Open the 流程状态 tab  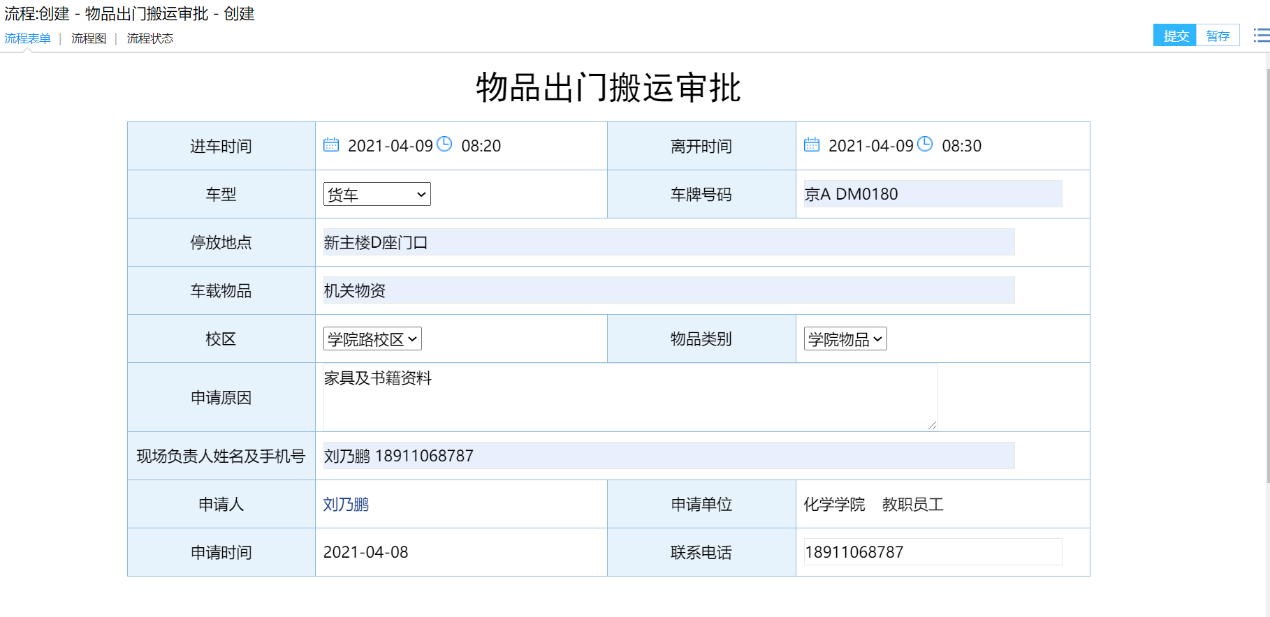coord(150,38)
